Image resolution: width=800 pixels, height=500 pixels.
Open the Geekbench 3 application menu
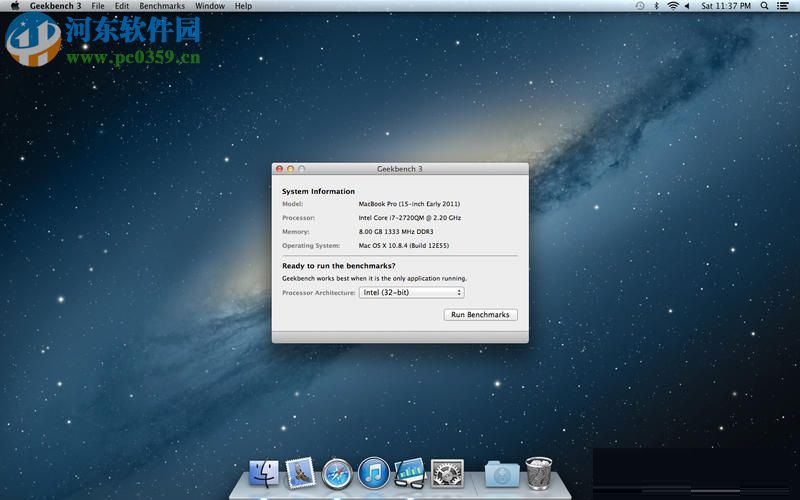55,6
